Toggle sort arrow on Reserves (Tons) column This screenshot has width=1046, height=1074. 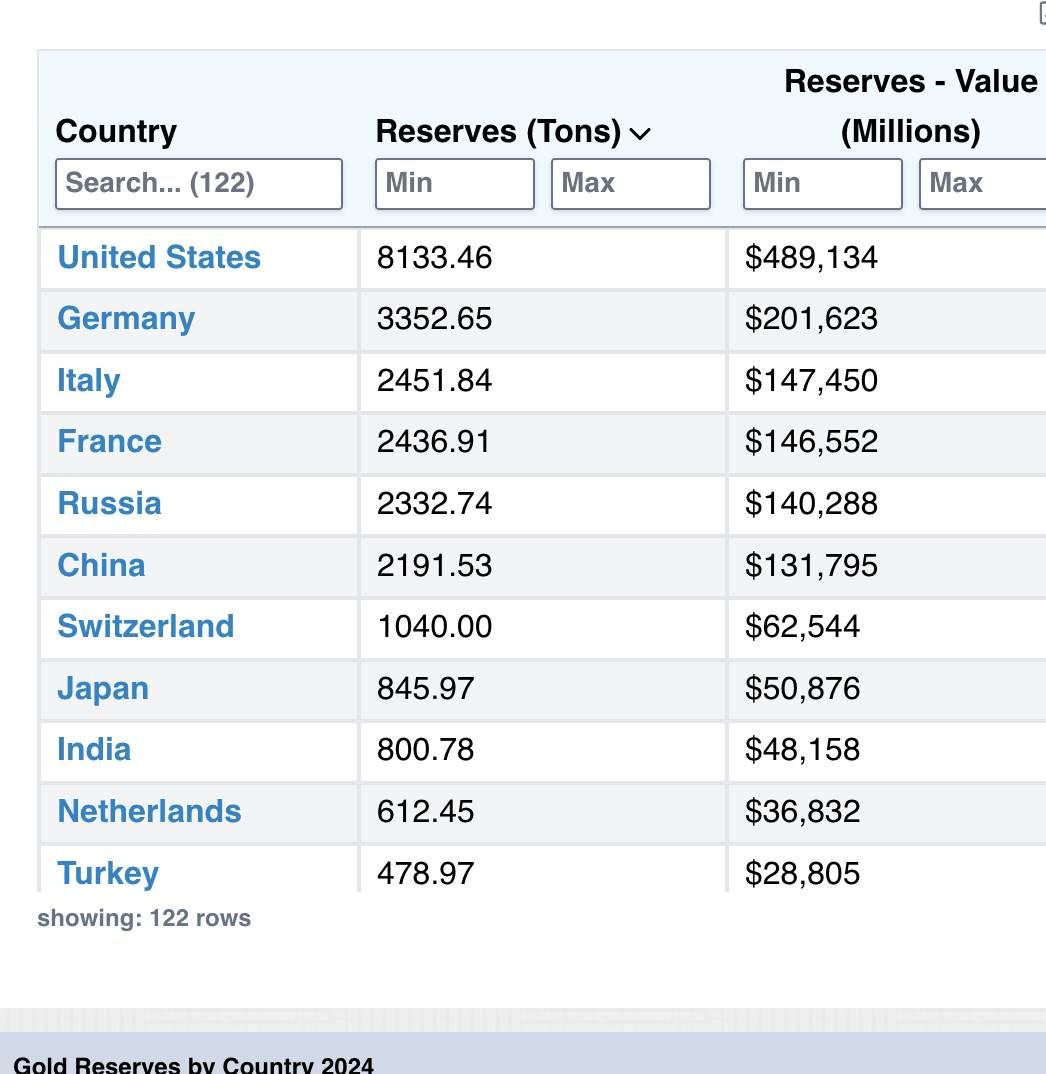(x=640, y=133)
